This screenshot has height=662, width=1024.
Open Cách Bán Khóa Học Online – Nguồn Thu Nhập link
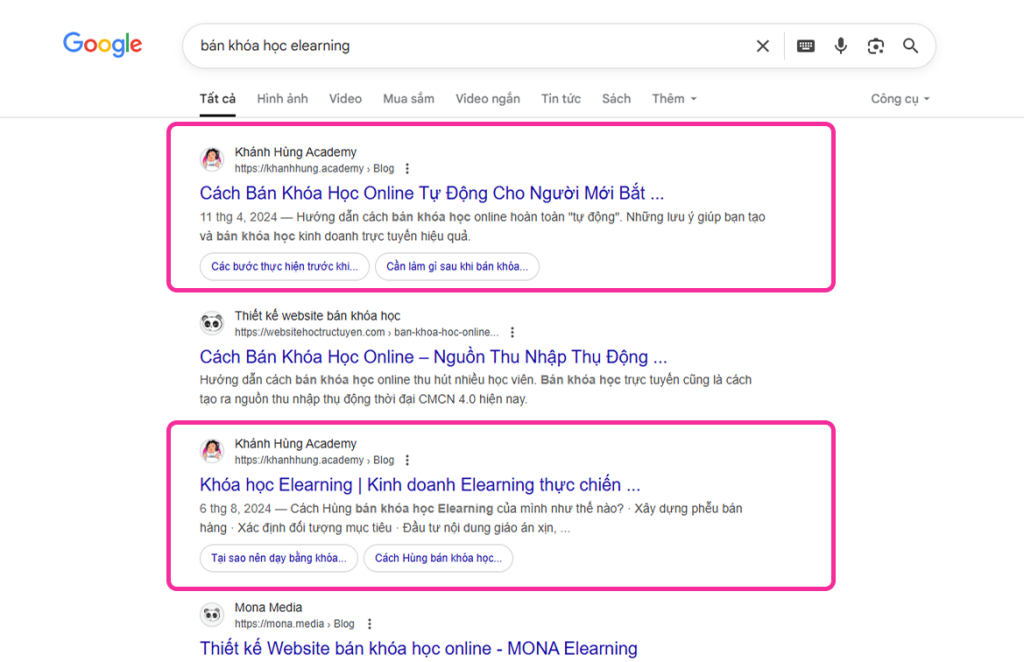(433, 357)
